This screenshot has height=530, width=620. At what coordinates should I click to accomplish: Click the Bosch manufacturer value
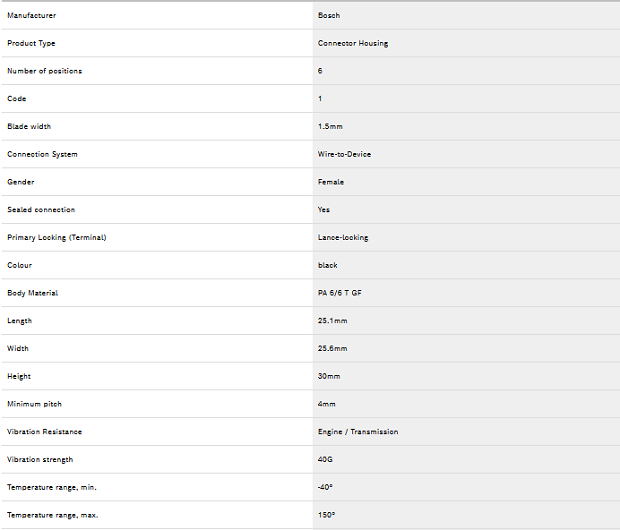point(329,15)
